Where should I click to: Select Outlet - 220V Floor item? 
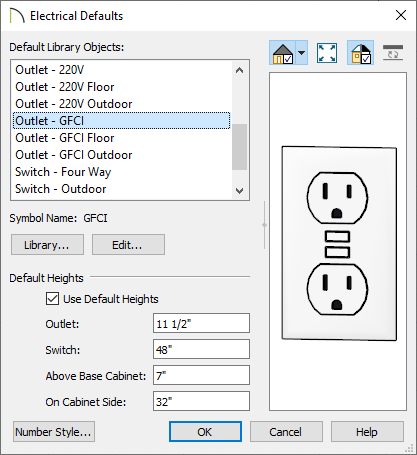tap(65, 87)
